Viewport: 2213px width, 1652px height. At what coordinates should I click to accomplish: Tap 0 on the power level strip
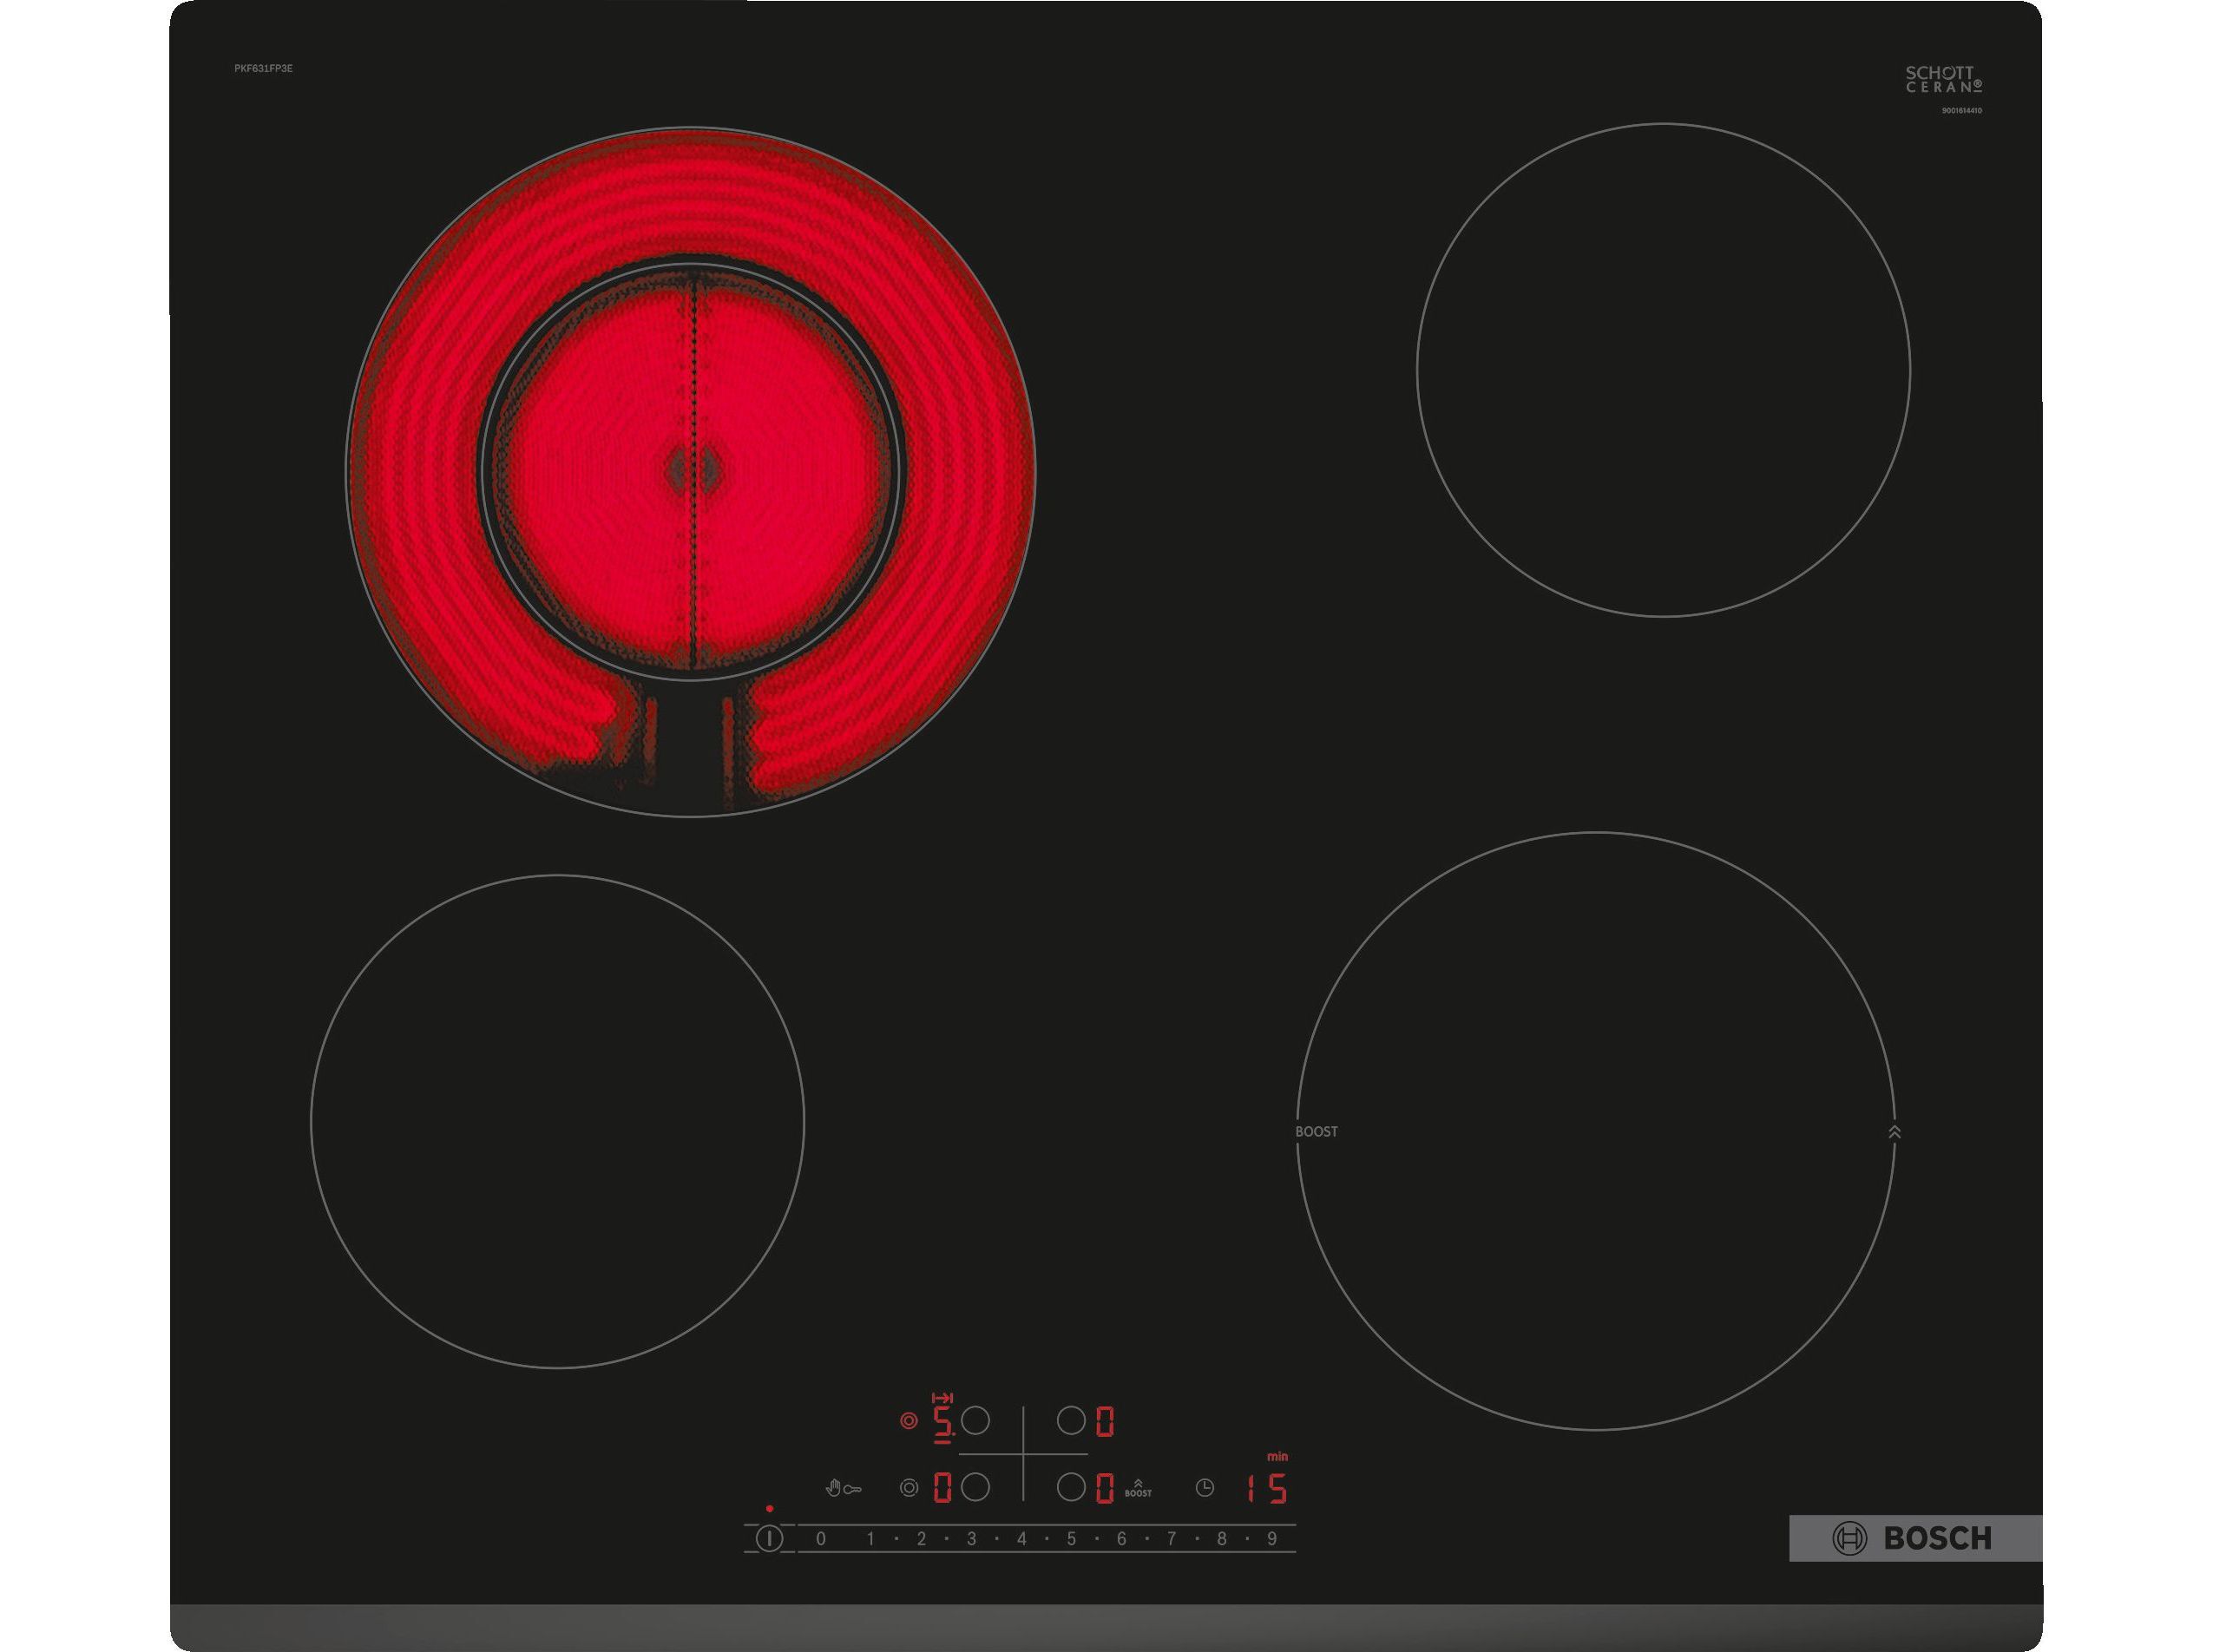pos(821,1539)
